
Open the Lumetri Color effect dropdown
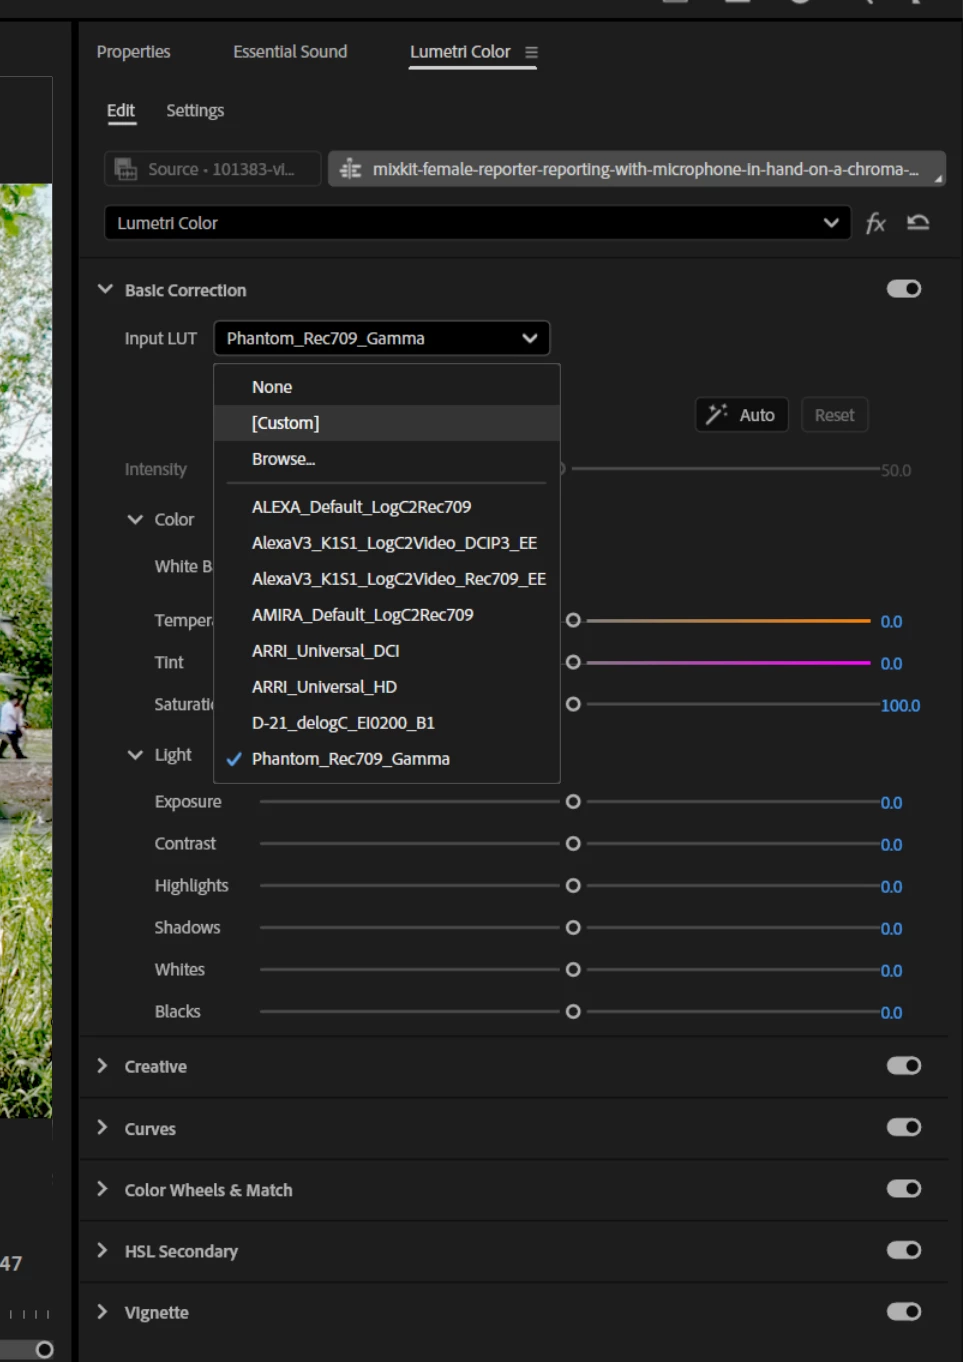click(x=477, y=223)
